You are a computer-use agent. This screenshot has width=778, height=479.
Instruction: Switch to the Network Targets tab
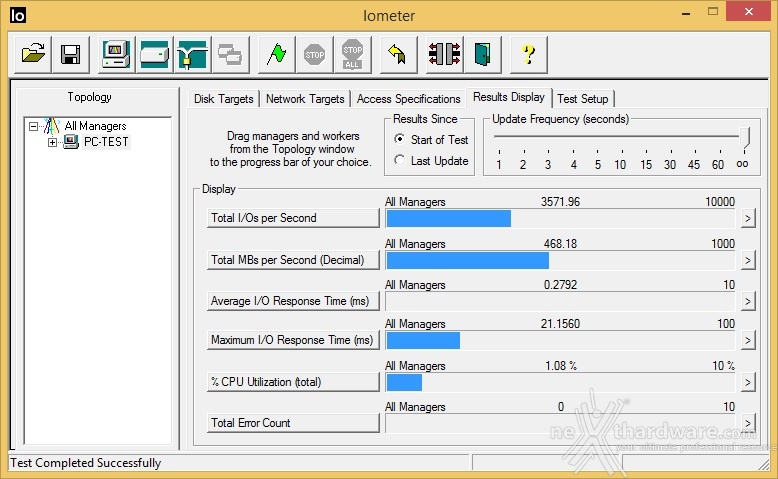(305, 99)
